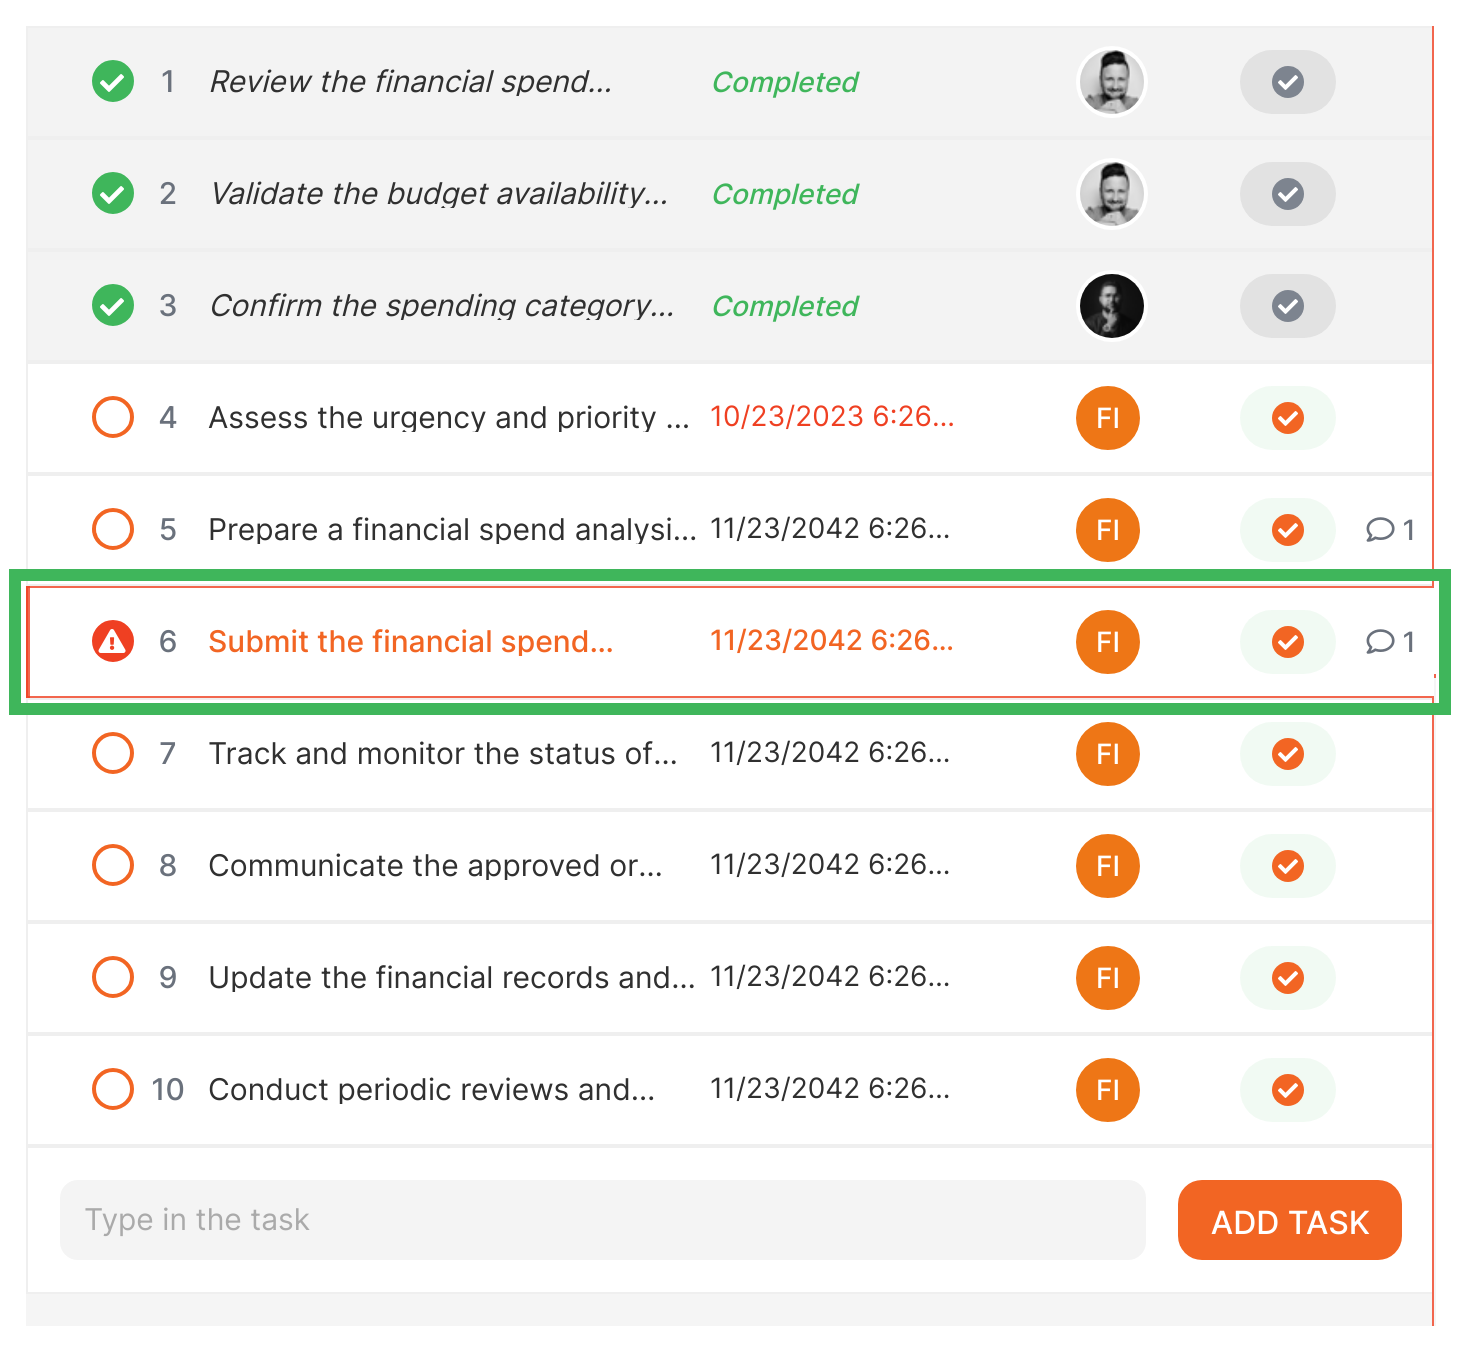
Task: Click the gray check badge on task 1
Action: pyautogui.click(x=1287, y=82)
